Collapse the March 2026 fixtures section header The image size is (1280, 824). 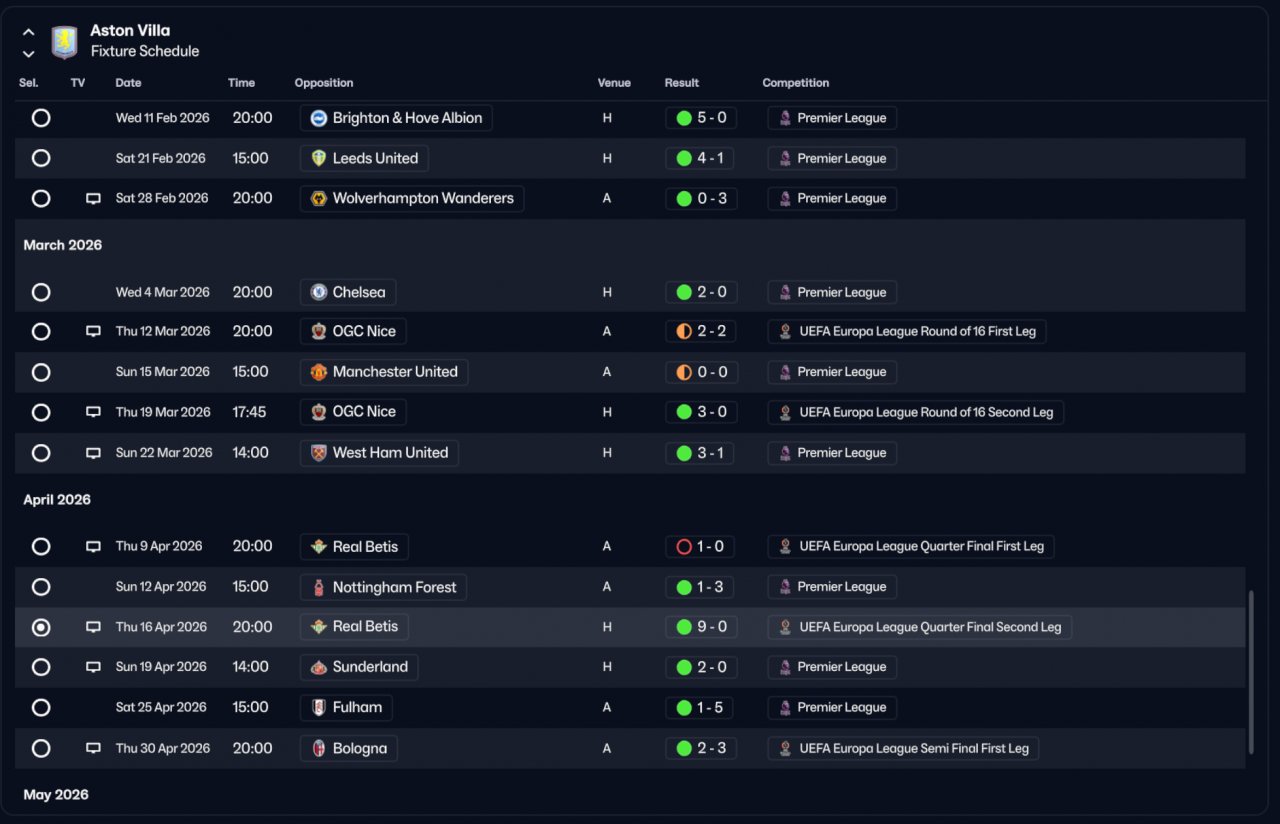pyautogui.click(x=63, y=245)
